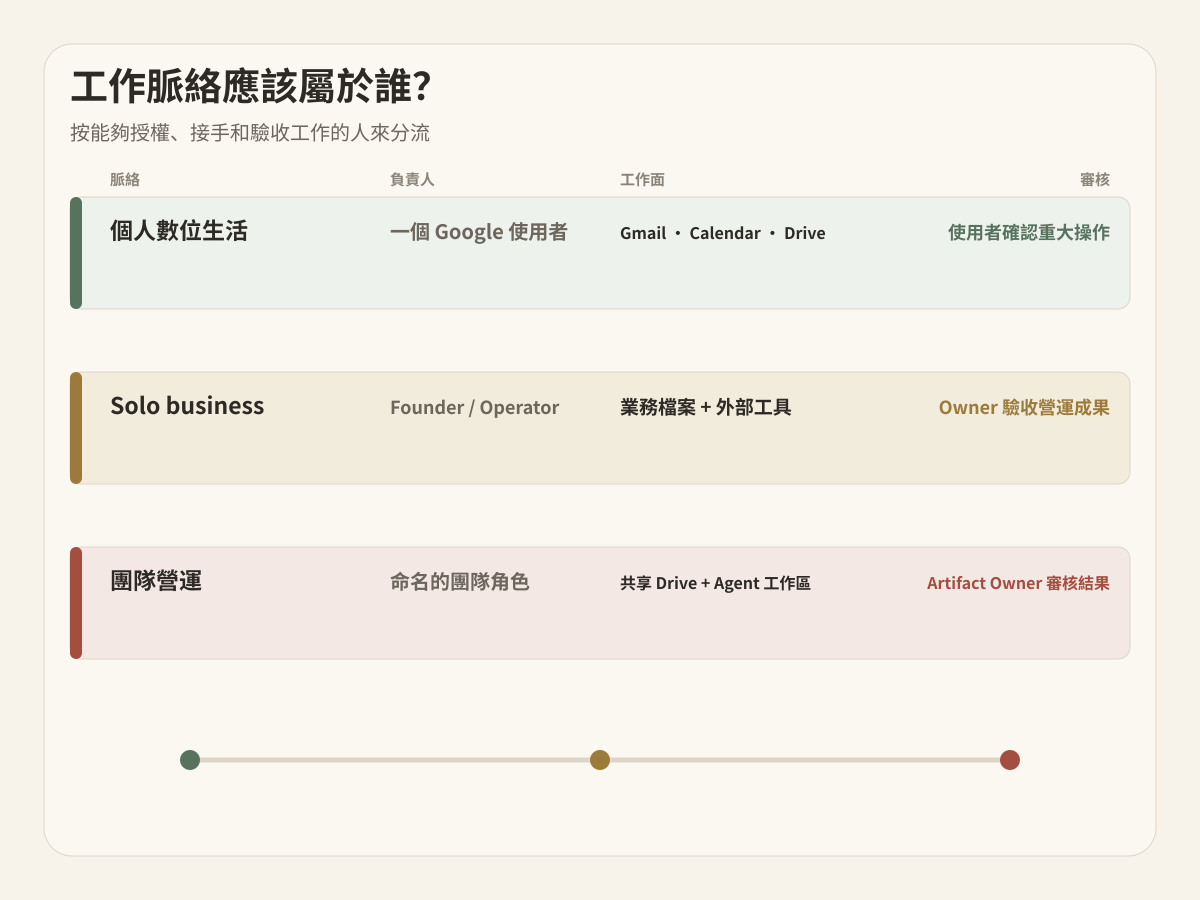Select the Solo business row title
The image size is (1200, 900).
tap(187, 406)
